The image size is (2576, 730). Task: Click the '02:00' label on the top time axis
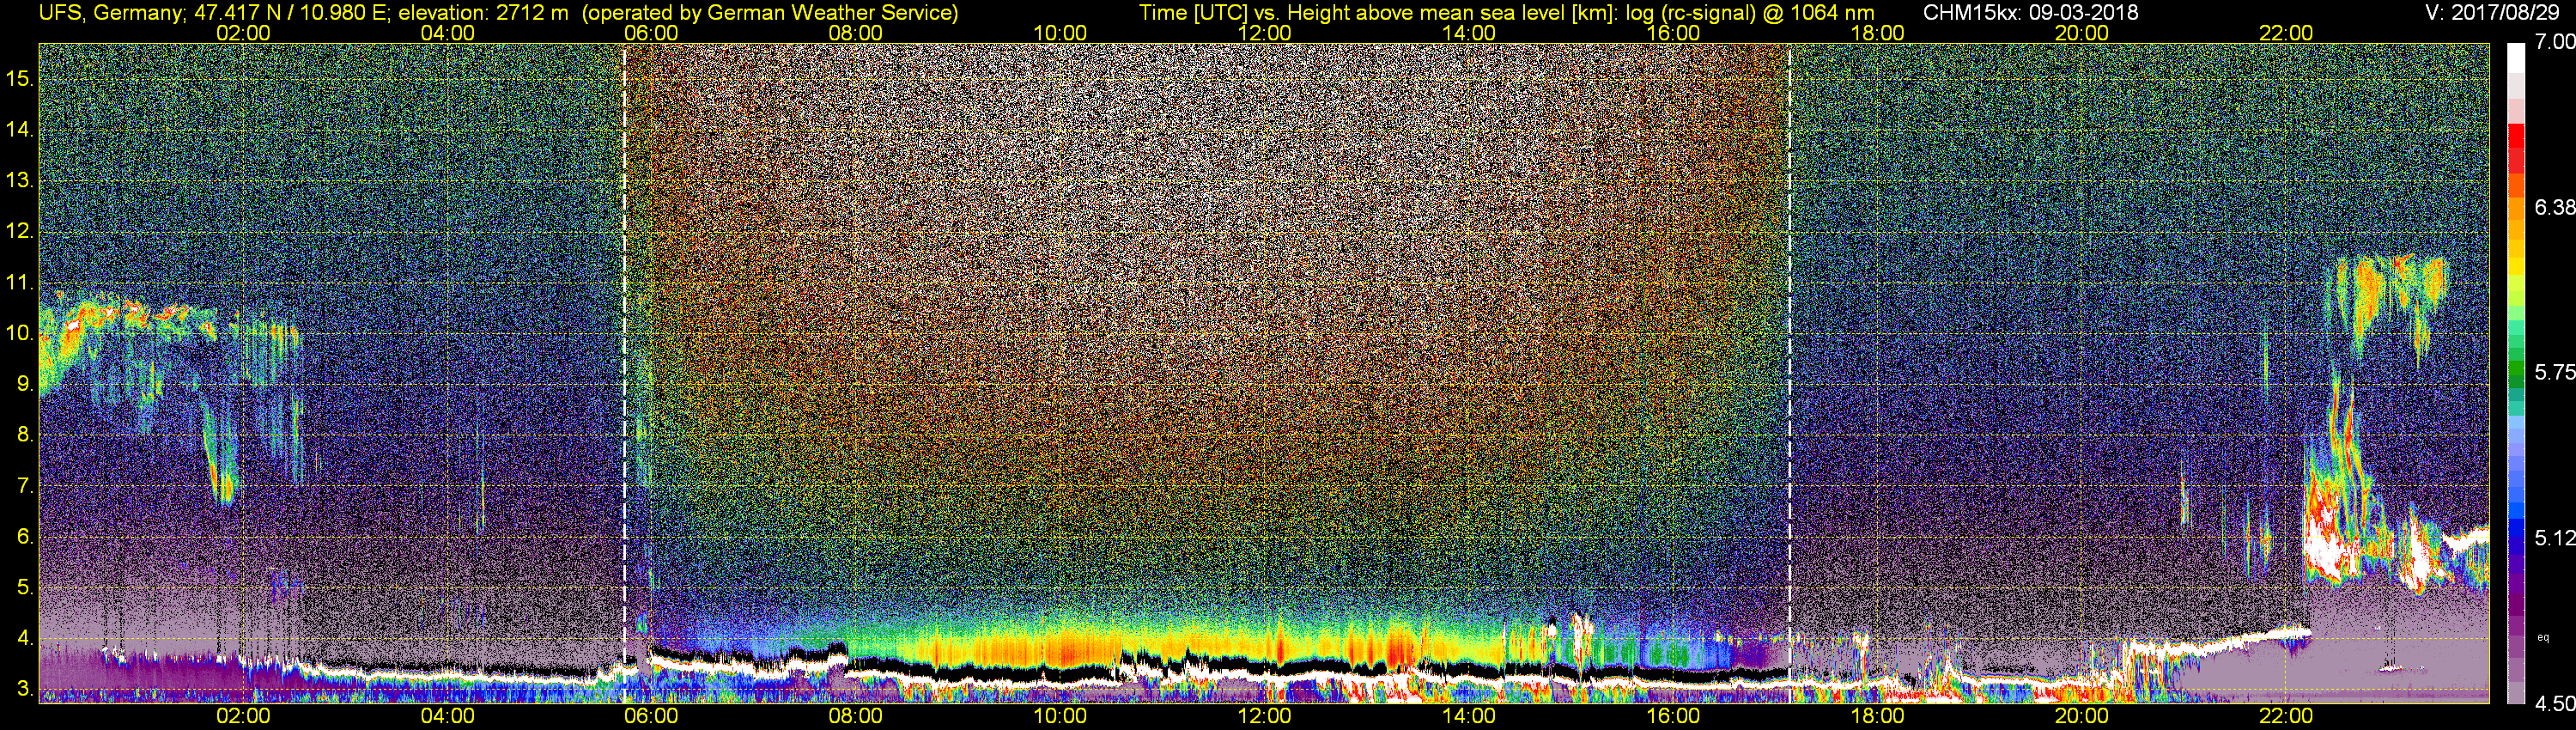pyautogui.click(x=243, y=33)
